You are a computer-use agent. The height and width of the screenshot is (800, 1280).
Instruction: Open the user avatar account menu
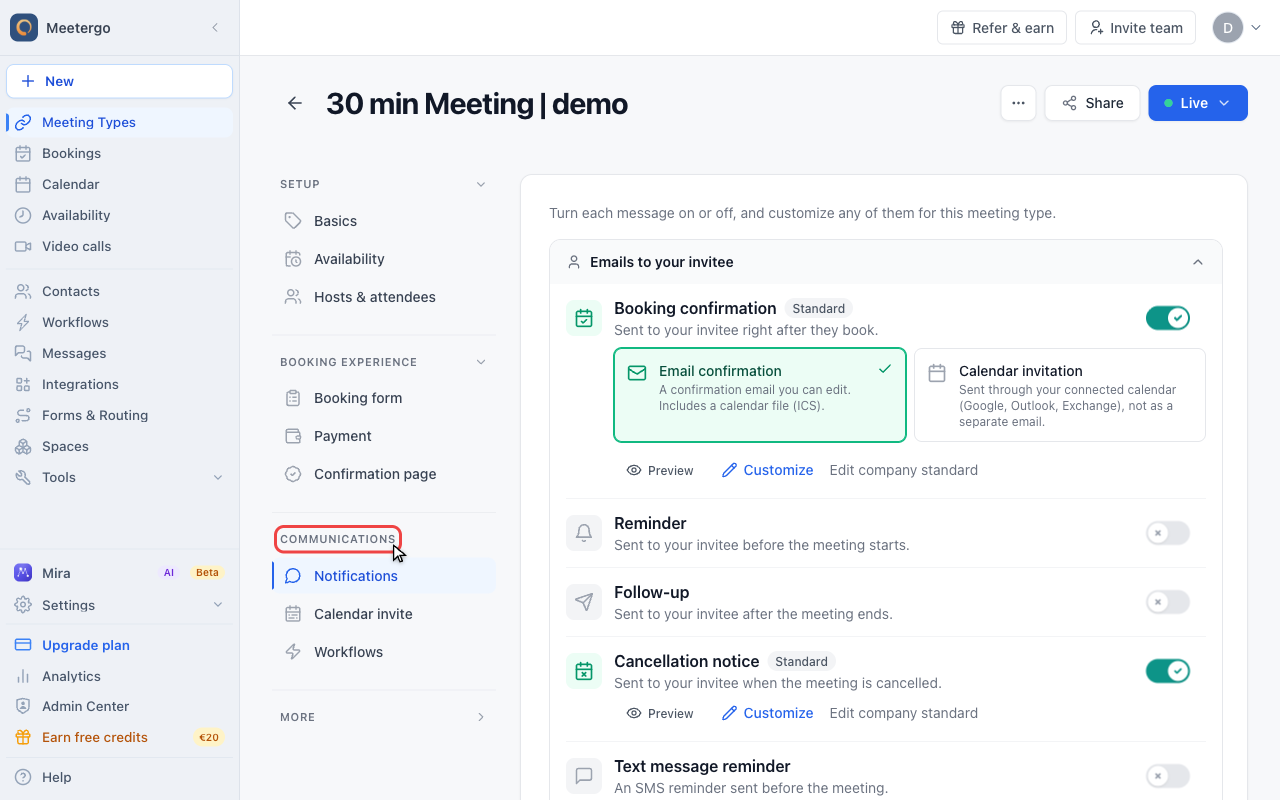pos(1237,28)
